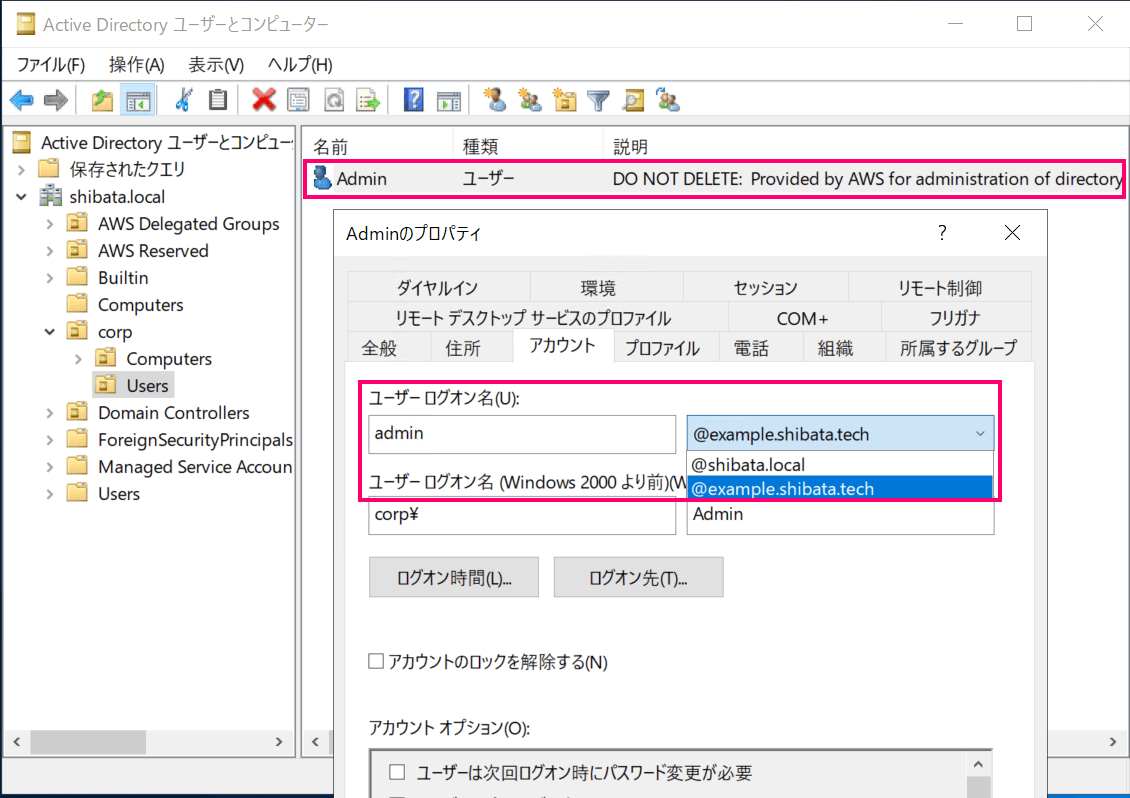Sort the list by 名前 column header
1130x798 pixels.
pyautogui.click(x=378, y=146)
